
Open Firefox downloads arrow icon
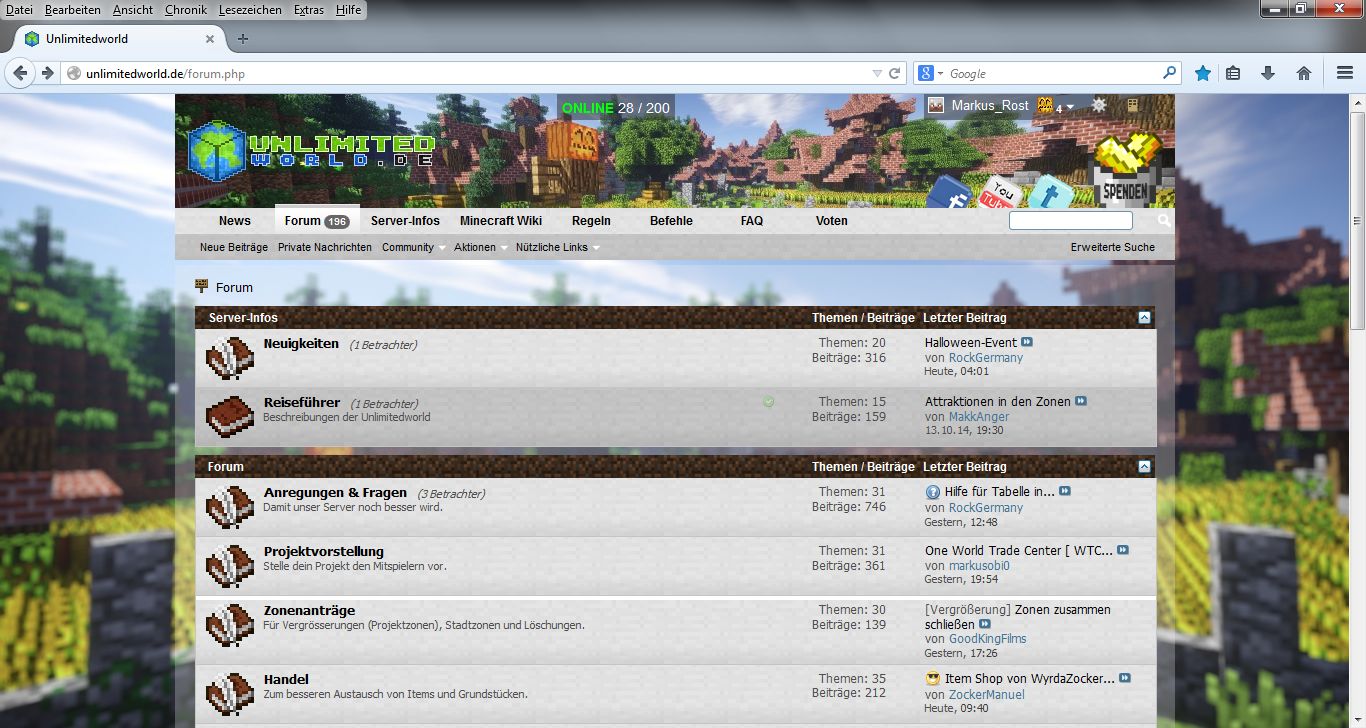(1268, 73)
